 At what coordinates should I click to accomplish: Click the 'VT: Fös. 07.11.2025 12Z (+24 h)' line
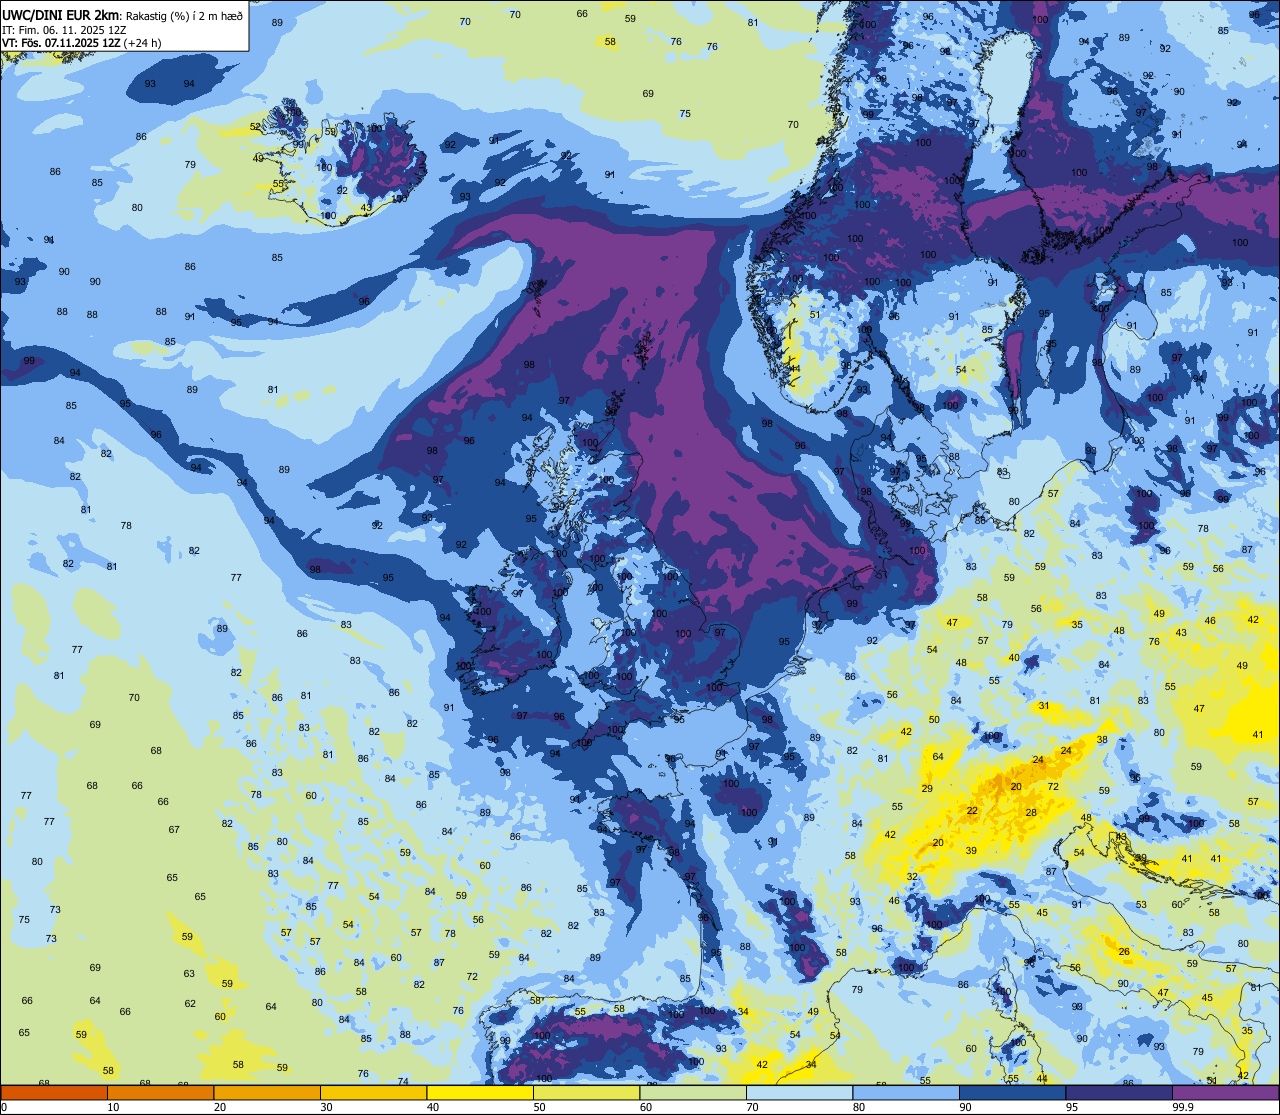coord(82,43)
